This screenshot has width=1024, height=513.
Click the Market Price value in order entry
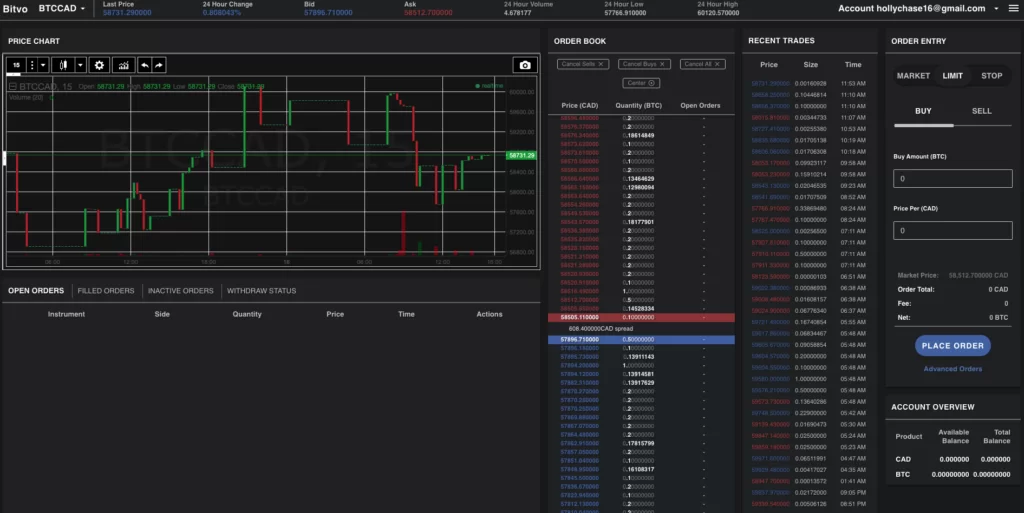[x=978, y=275]
